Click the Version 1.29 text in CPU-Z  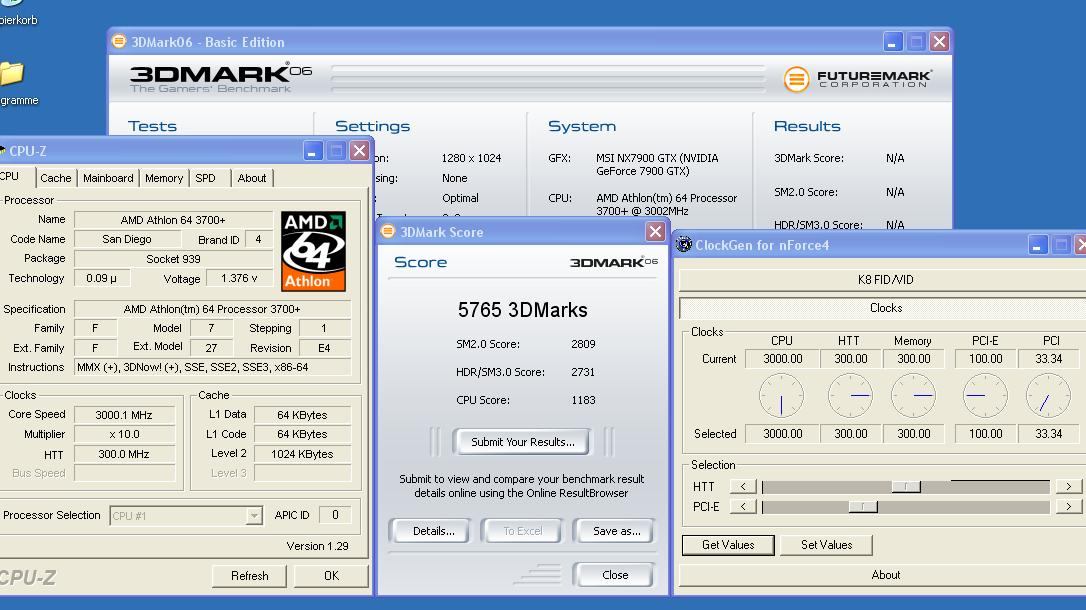pos(317,546)
